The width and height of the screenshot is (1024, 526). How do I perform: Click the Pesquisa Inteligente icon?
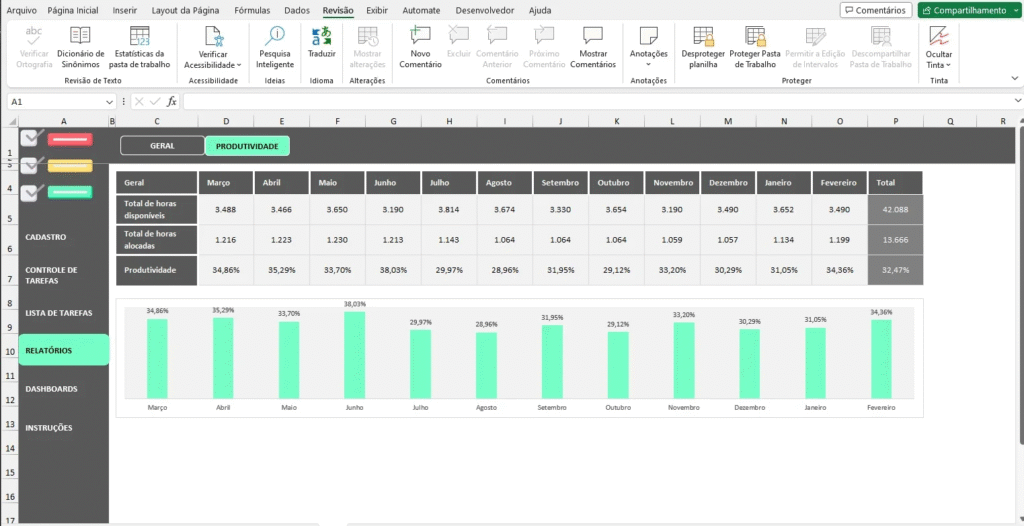click(x=275, y=37)
